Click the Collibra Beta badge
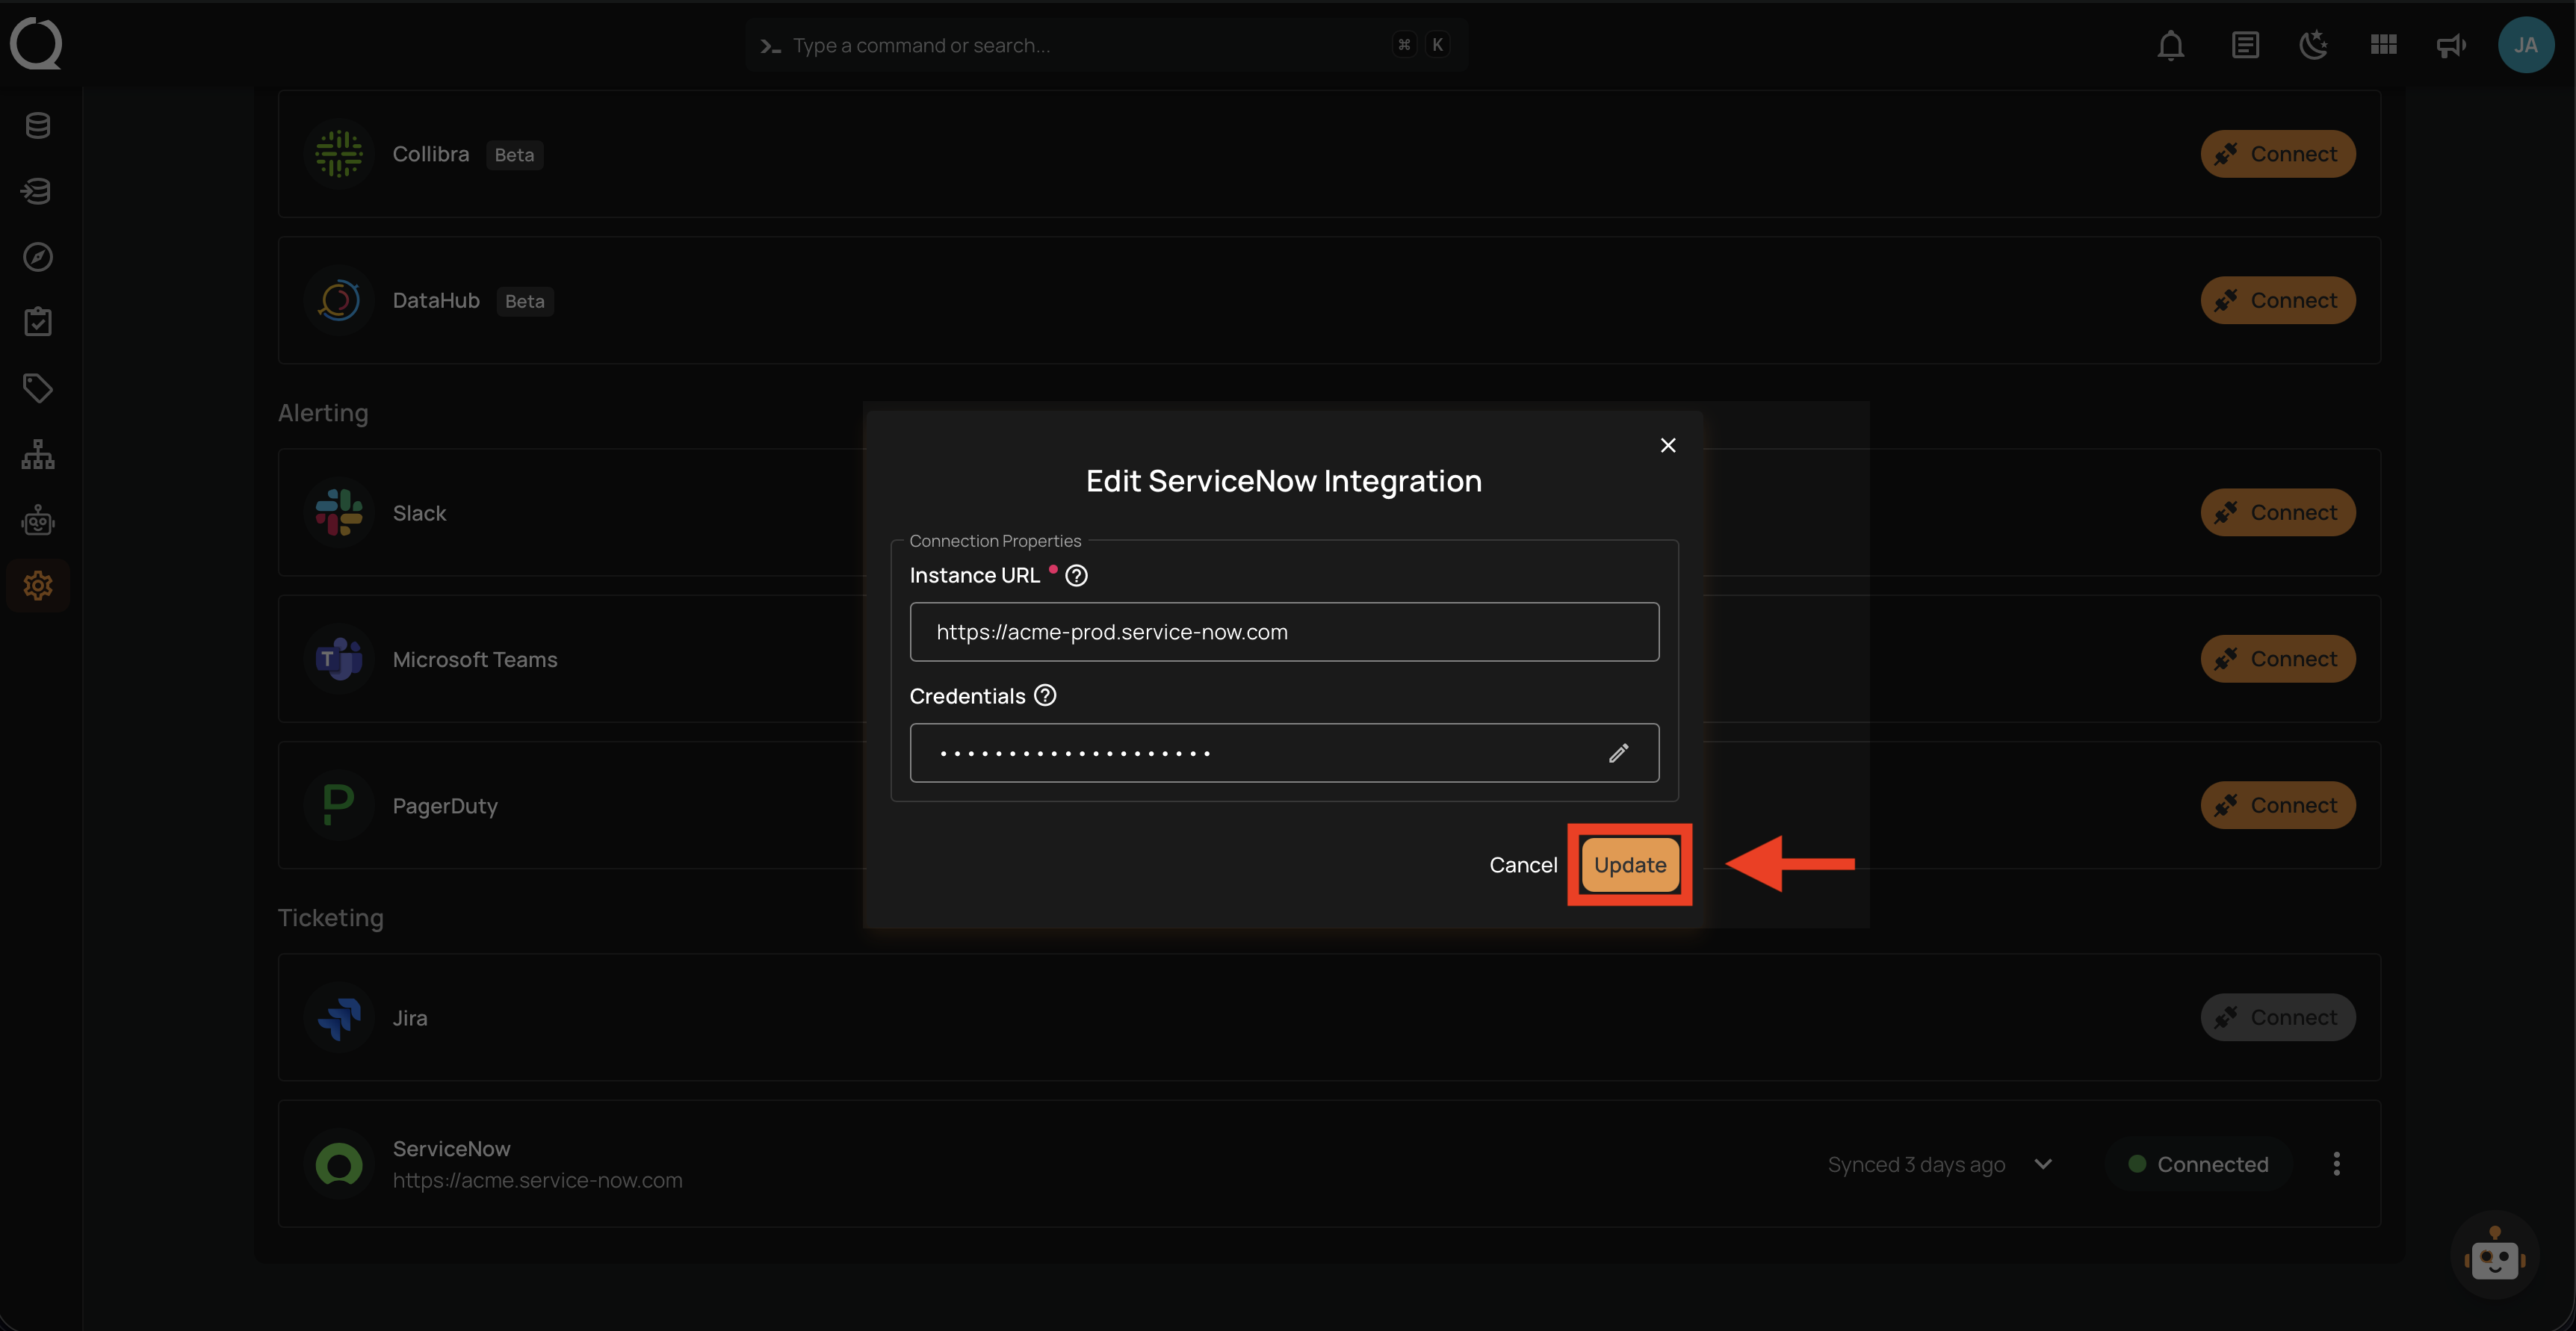The width and height of the screenshot is (2576, 1331). [514, 155]
